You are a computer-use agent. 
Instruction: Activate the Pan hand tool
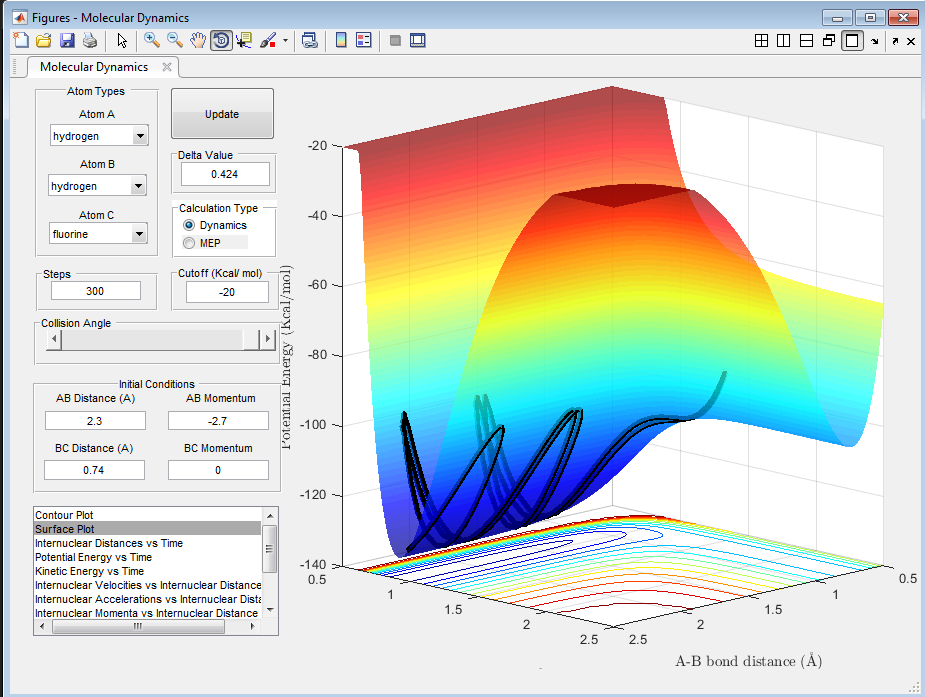coord(198,40)
